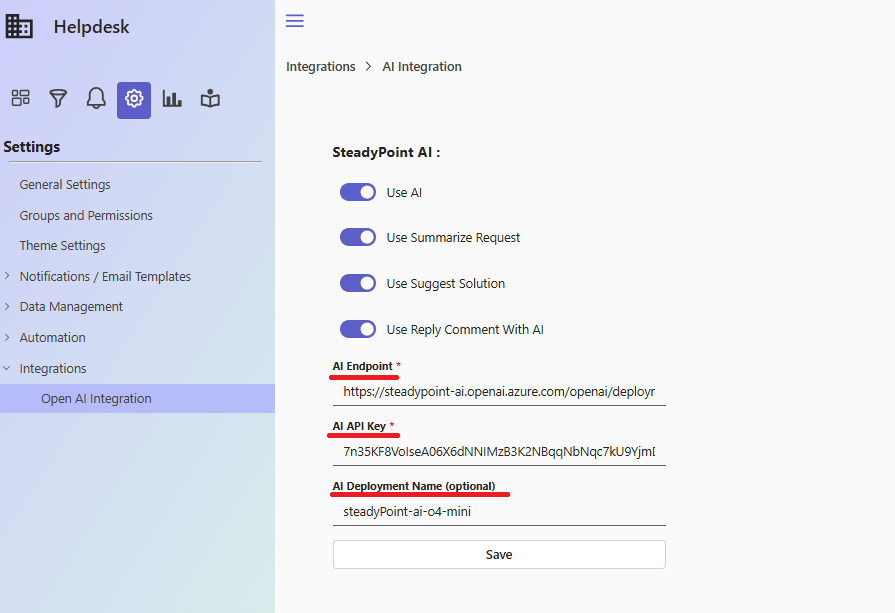Image resolution: width=895 pixels, height=613 pixels.
Task: Open the reports bar chart icon
Action: click(172, 98)
